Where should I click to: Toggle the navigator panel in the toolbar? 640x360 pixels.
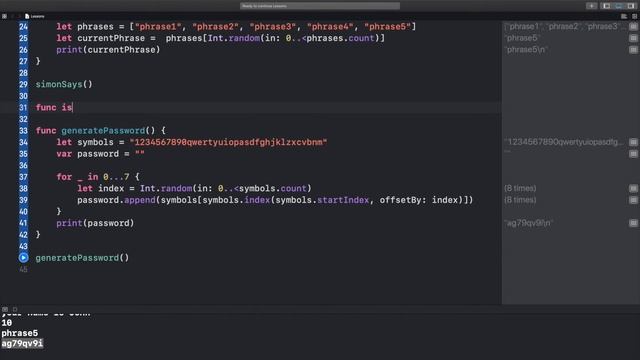pyautogui.click(x=607, y=6)
